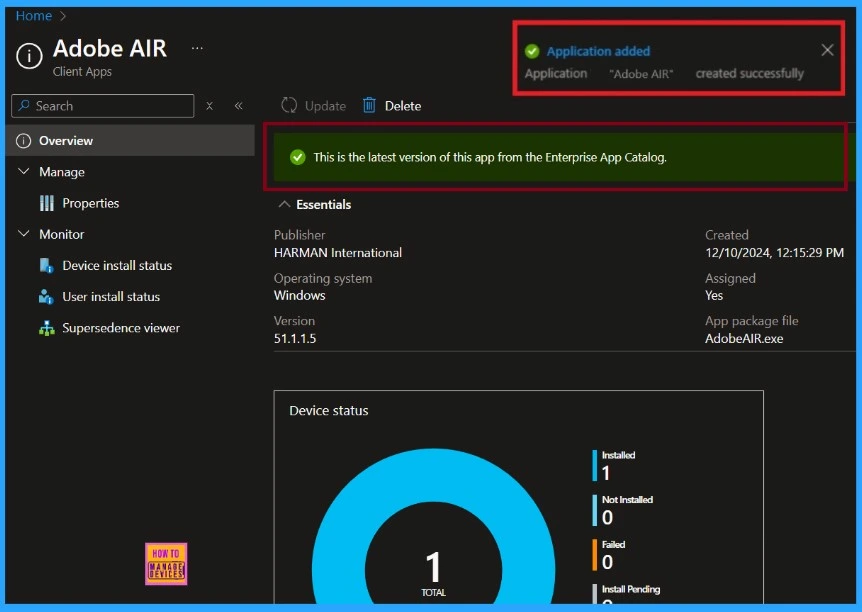This screenshot has width=862, height=612.
Task: Collapse the Monitor section chevron
Action: click(x=24, y=234)
